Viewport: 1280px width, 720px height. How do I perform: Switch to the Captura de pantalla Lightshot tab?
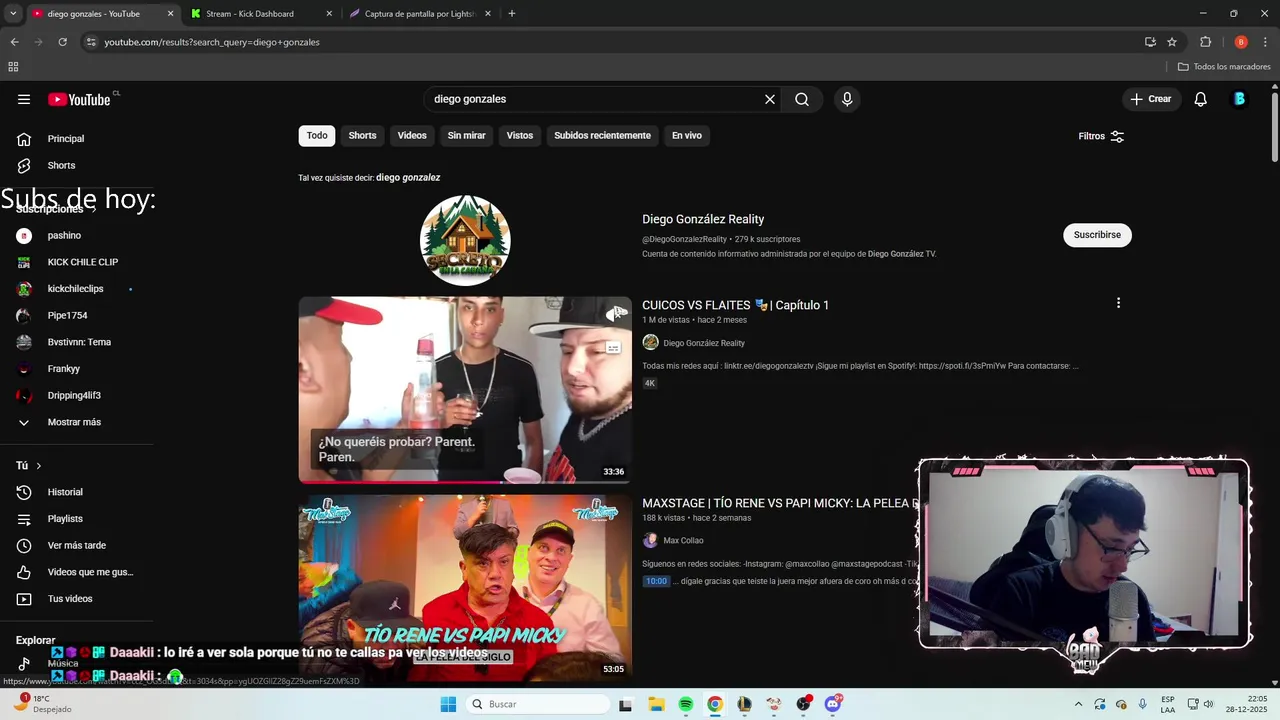click(420, 14)
